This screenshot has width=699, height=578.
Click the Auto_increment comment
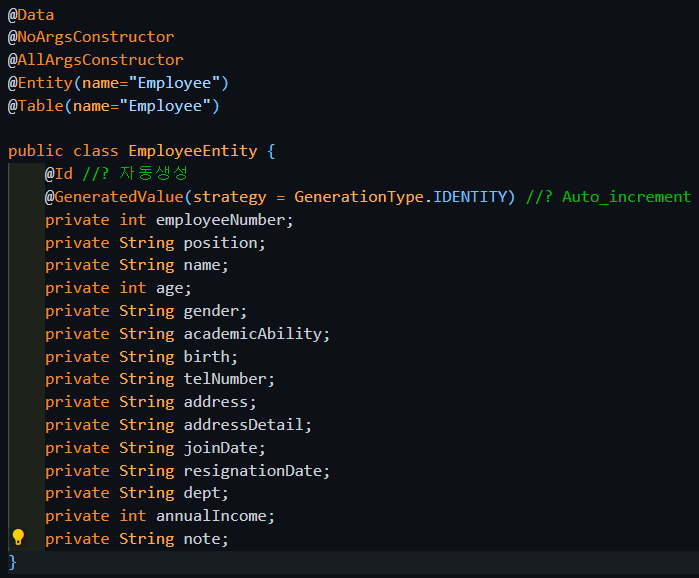point(626,197)
